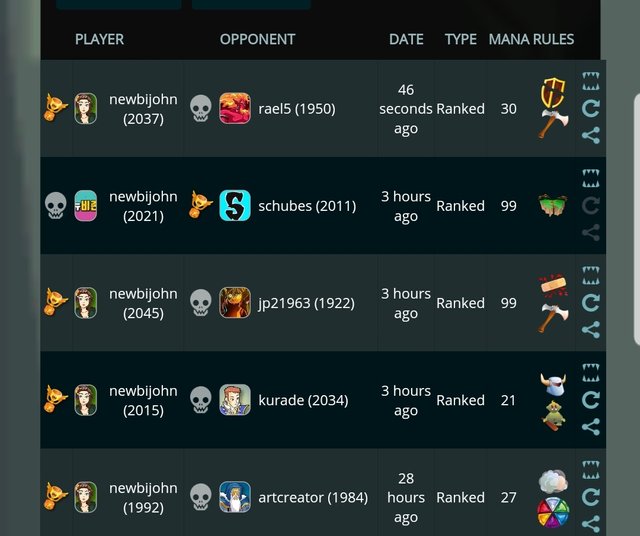The image size is (640, 536).
Task: Open schubes' blue S avatar
Action: click(x=235, y=206)
